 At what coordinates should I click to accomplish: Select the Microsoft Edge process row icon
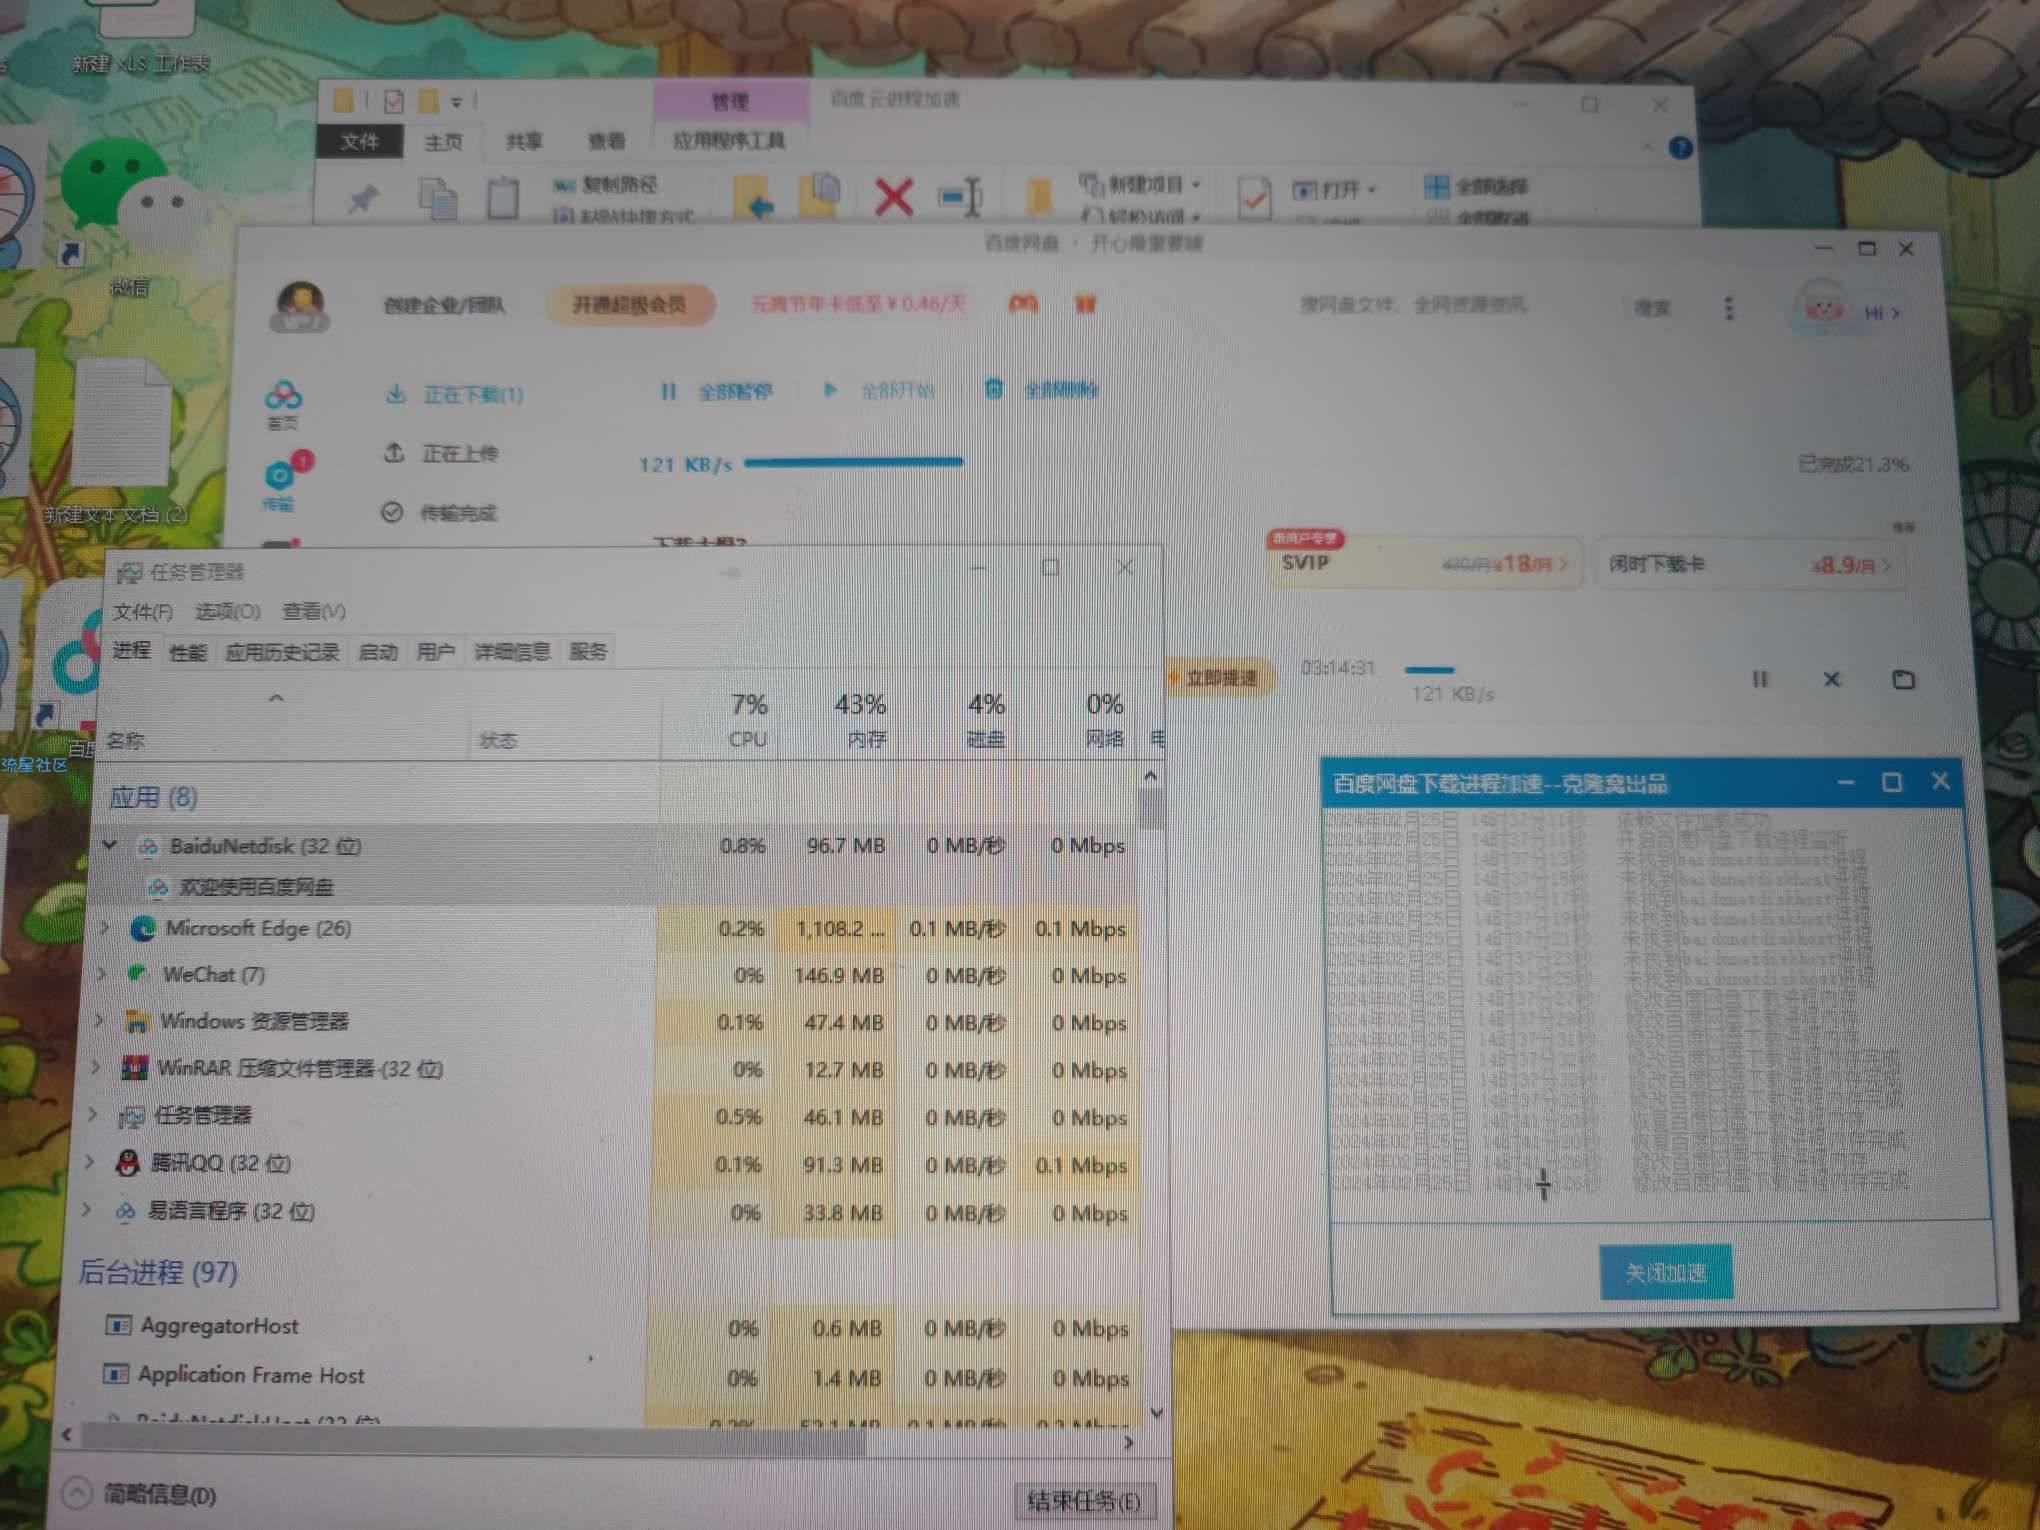pyautogui.click(x=143, y=928)
